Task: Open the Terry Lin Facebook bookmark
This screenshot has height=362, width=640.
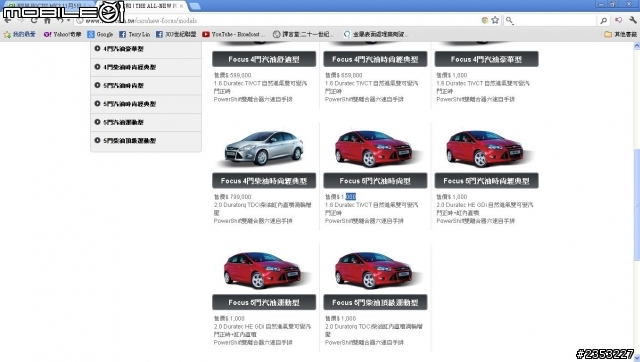Action: (x=134, y=34)
